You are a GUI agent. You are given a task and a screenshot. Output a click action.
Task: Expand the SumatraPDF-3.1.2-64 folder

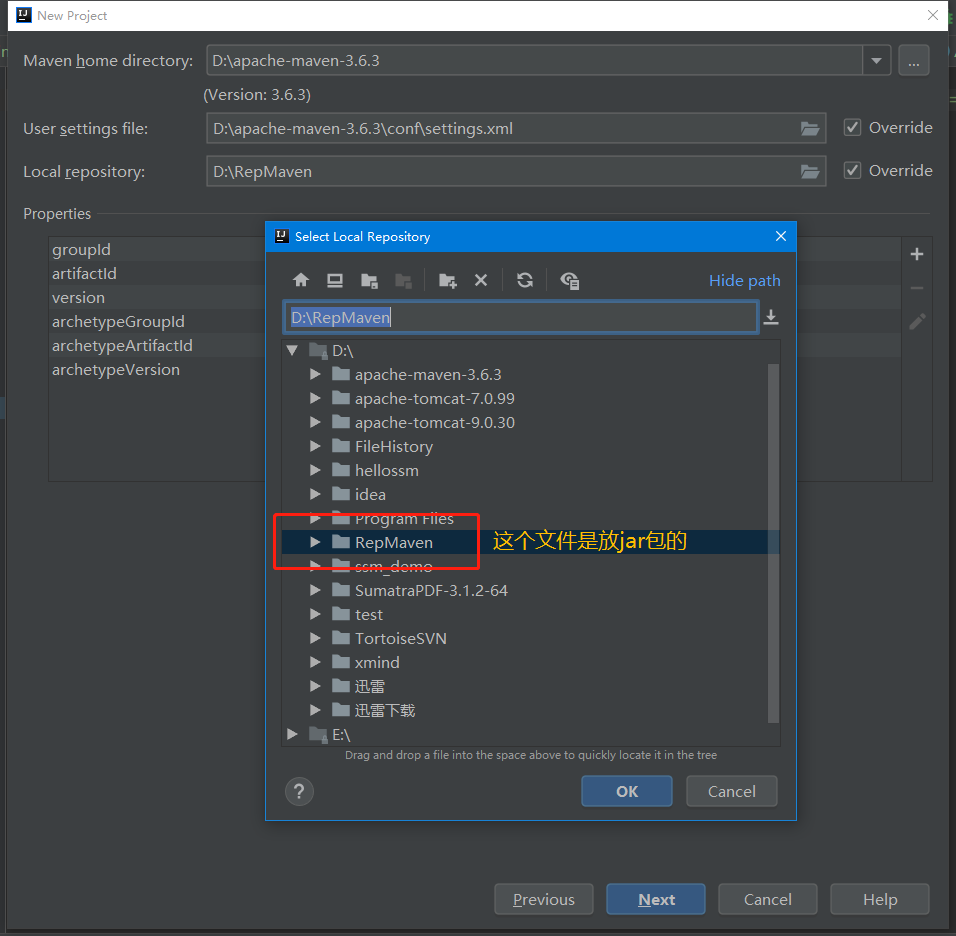point(315,590)
